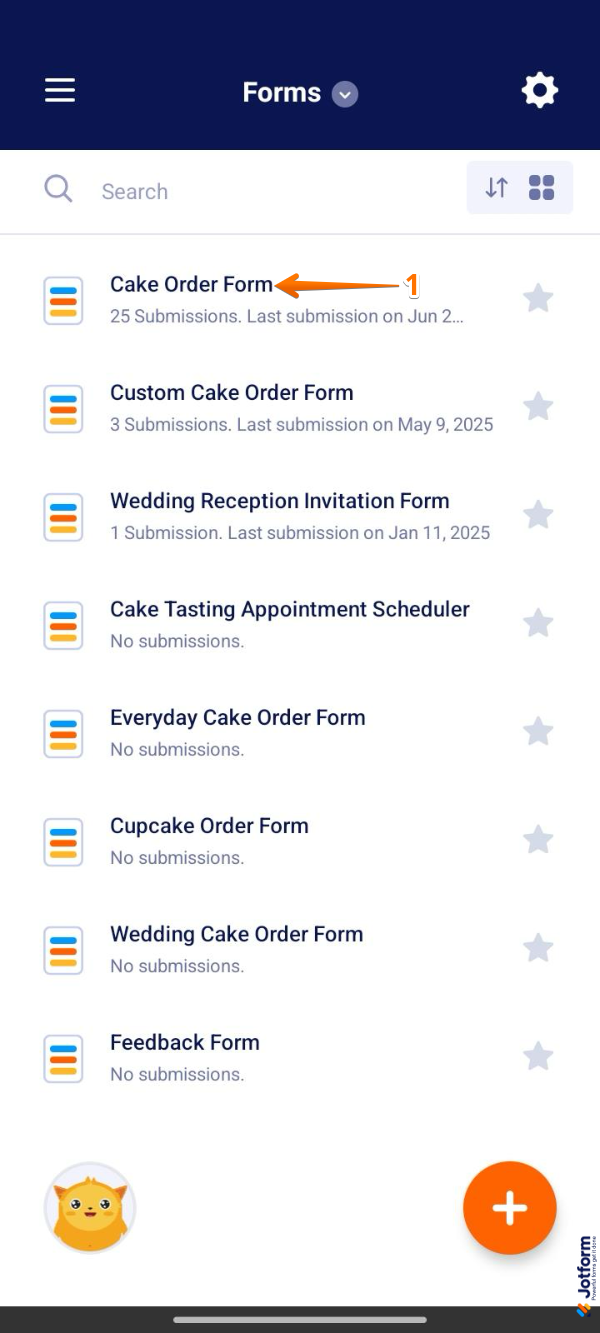Open the assistant avatar at bottom left
600x1333 pixels.
[90, 1207]
